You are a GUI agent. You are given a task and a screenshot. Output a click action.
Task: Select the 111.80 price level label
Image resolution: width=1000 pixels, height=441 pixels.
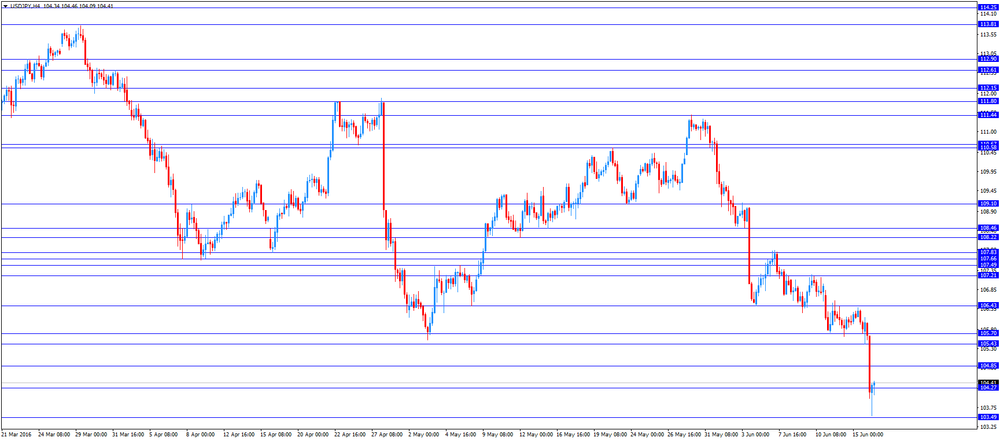coord(988,101)
